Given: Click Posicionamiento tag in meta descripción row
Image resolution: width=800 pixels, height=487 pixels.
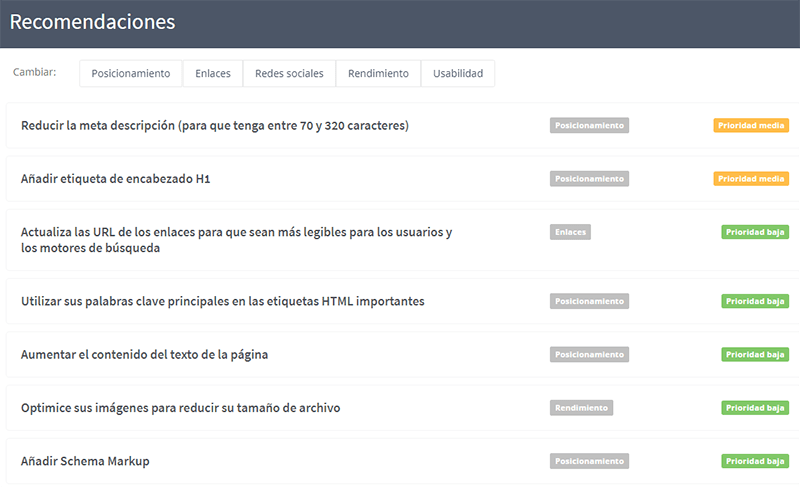Looking at the screenshot, I should click(589, 126).
